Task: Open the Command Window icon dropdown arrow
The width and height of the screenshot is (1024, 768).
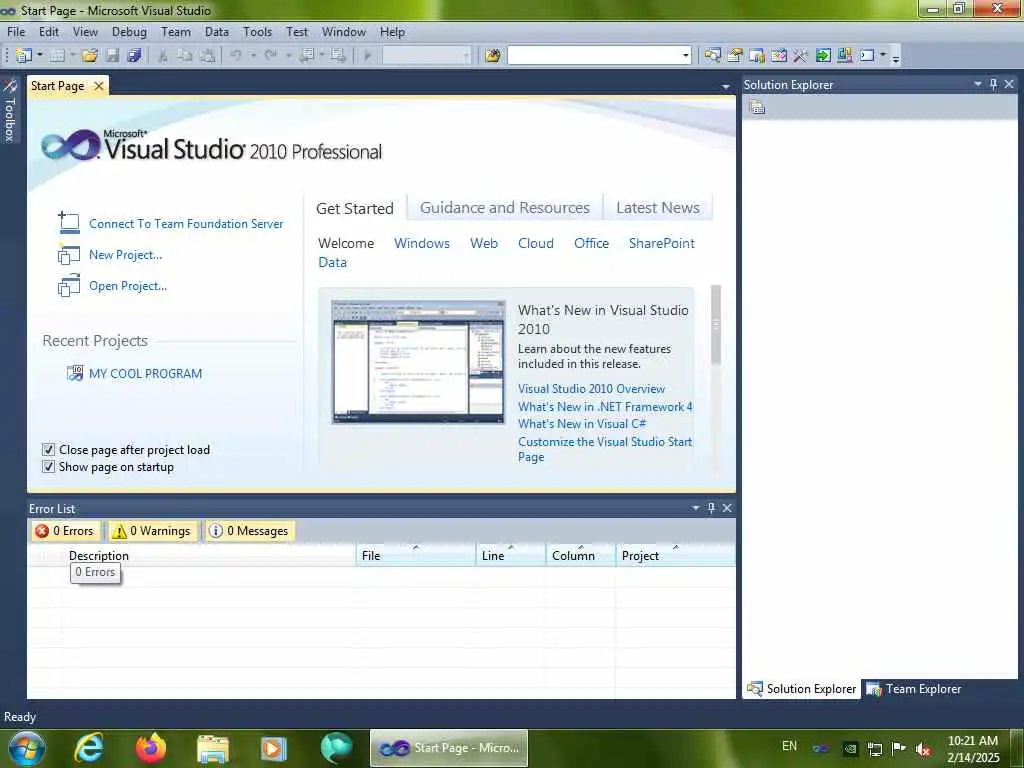Action: pyautogui.click(x=883, y=55)
